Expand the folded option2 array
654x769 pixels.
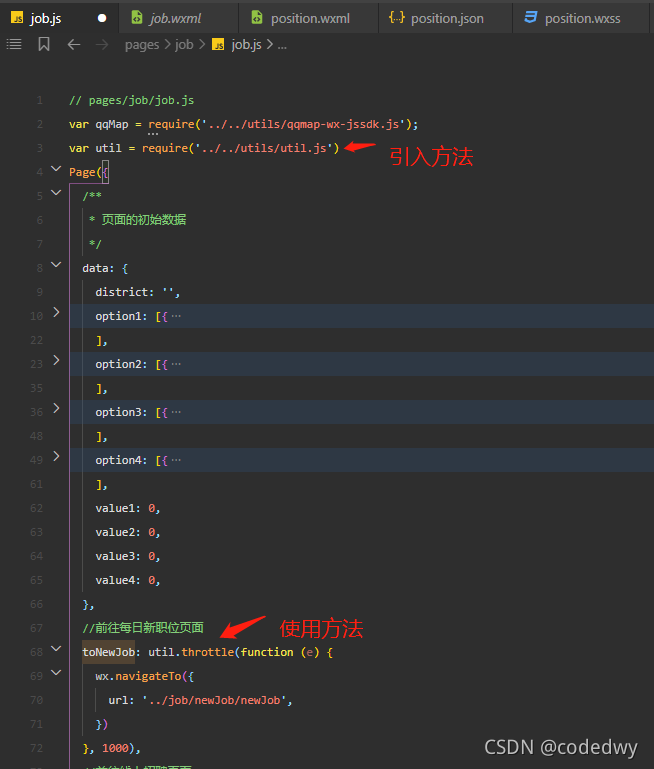click(56, 360)
